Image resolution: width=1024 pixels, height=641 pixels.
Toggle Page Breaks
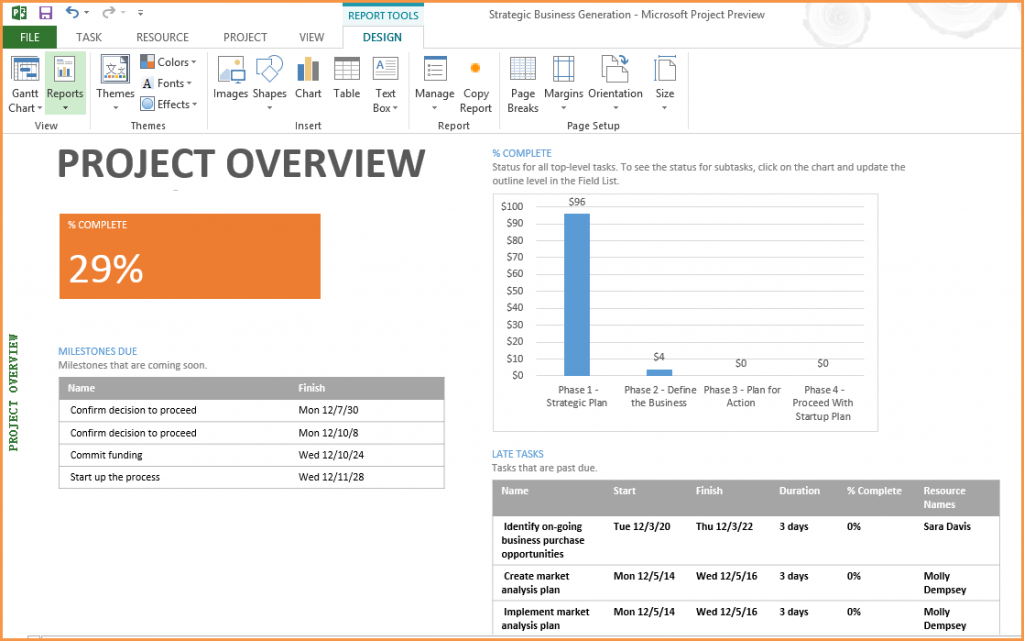tap(522, 85)
